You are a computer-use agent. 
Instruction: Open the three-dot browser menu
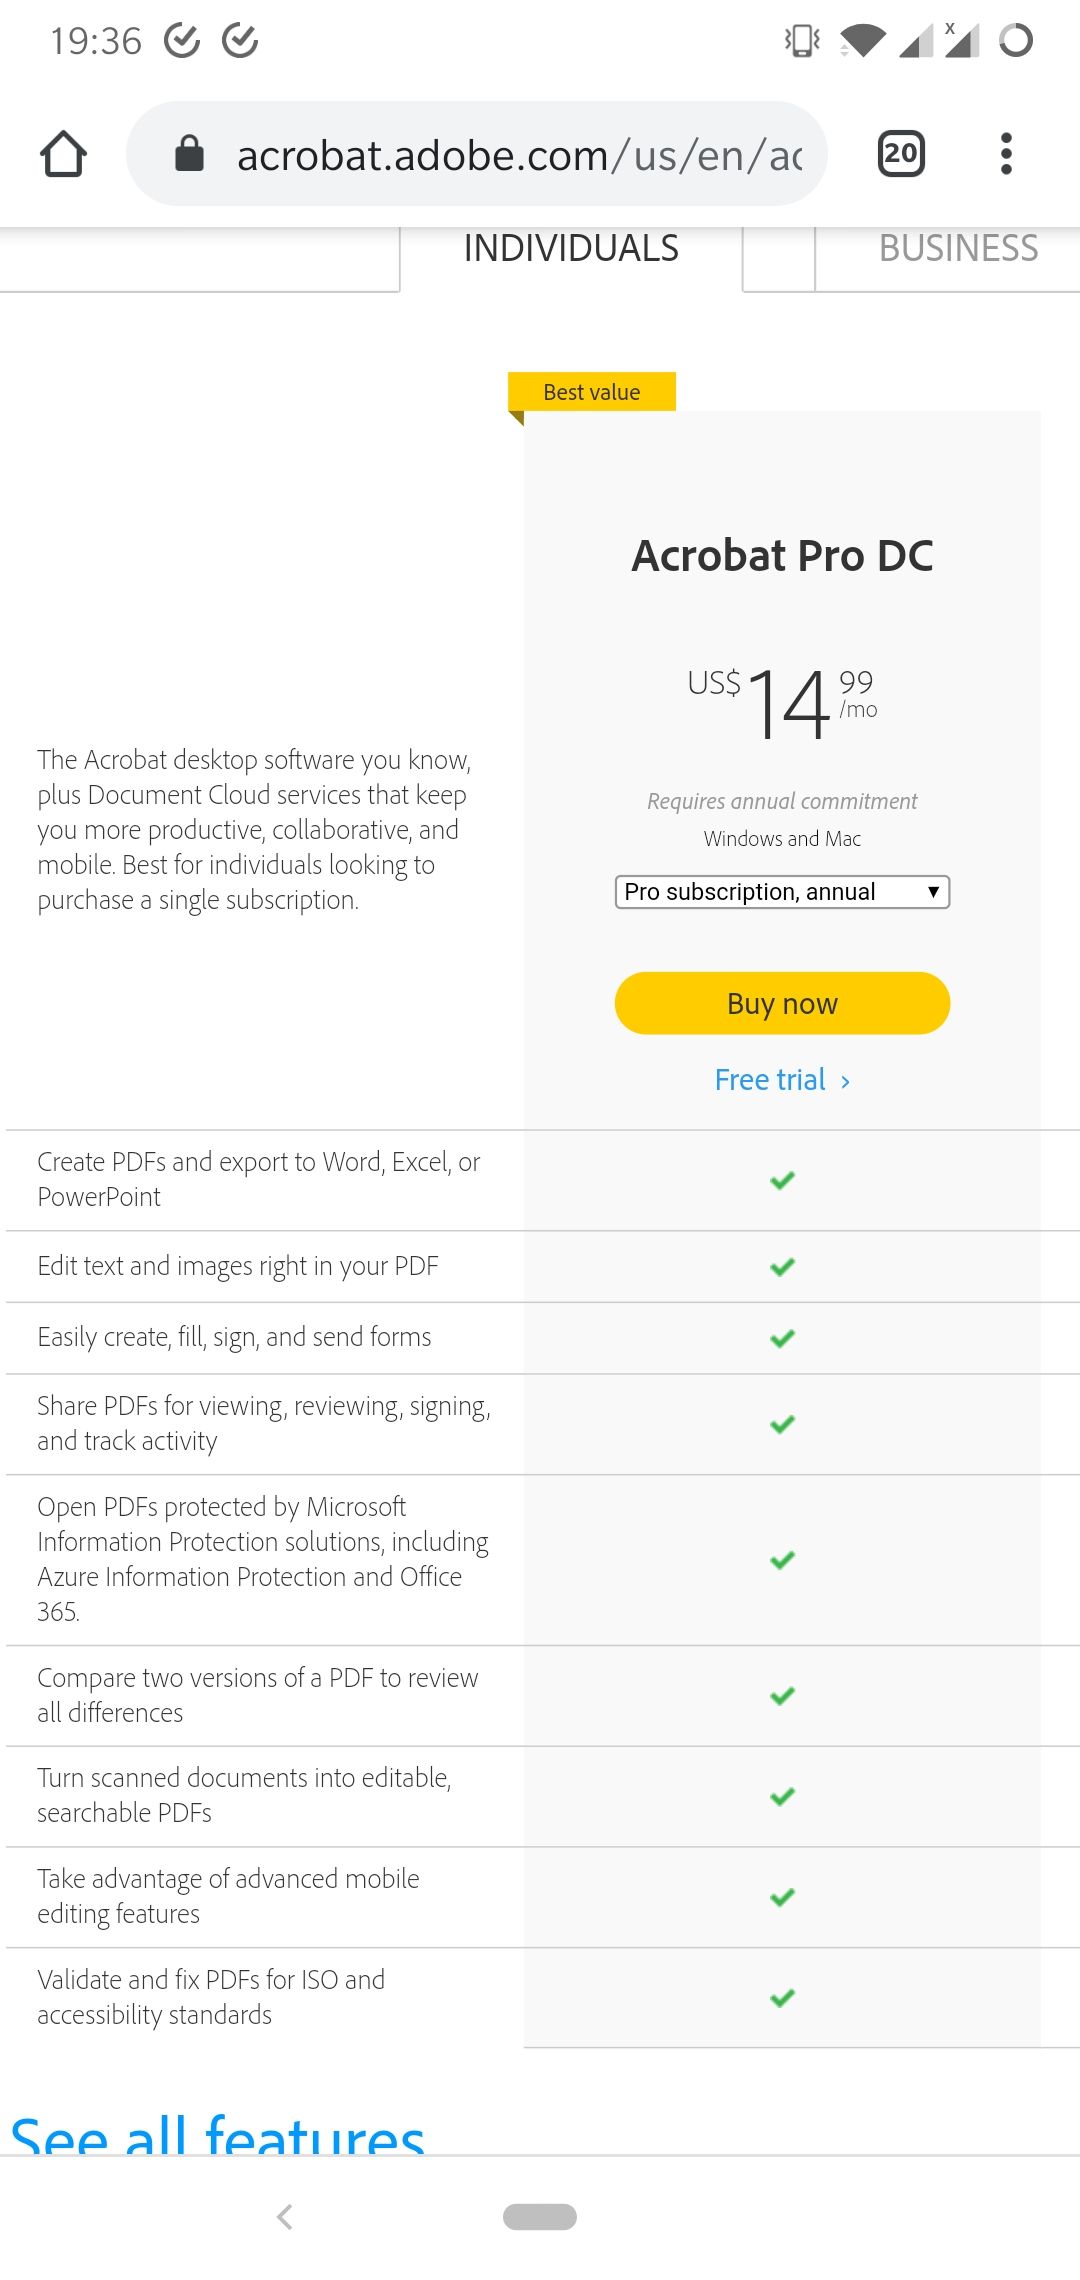pyautogui.click(x=1006, y=153)
